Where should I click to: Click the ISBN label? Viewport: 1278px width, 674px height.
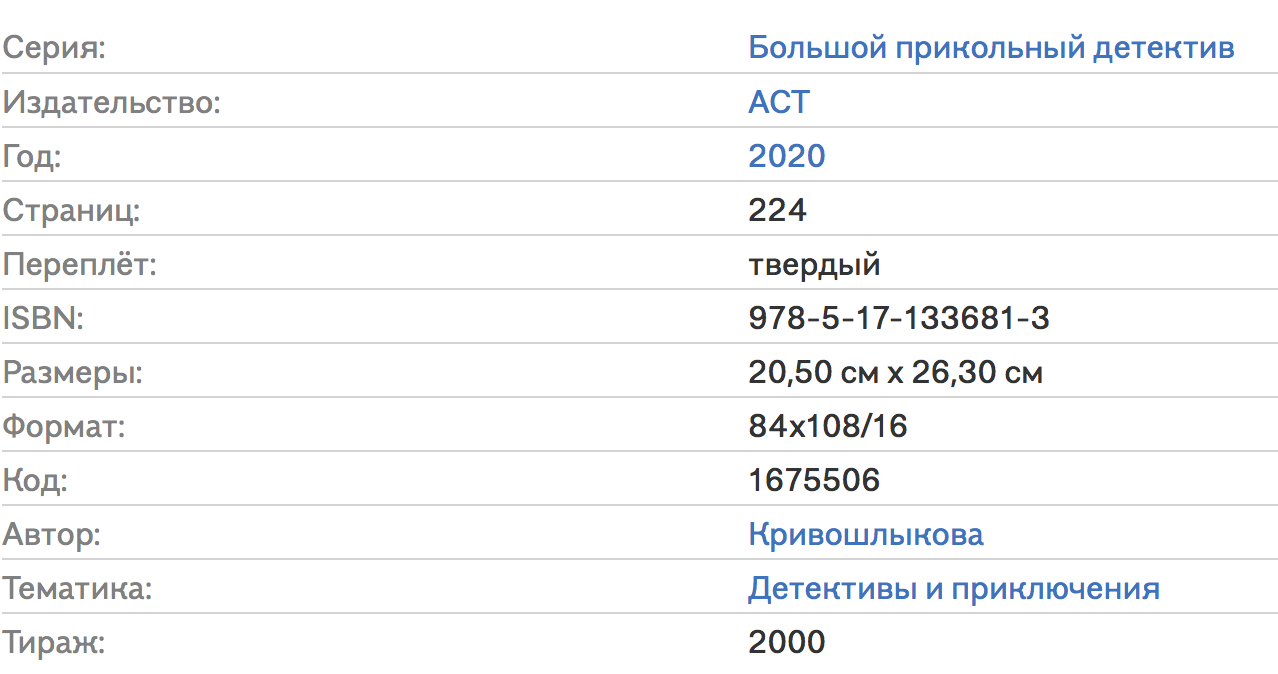42,318
